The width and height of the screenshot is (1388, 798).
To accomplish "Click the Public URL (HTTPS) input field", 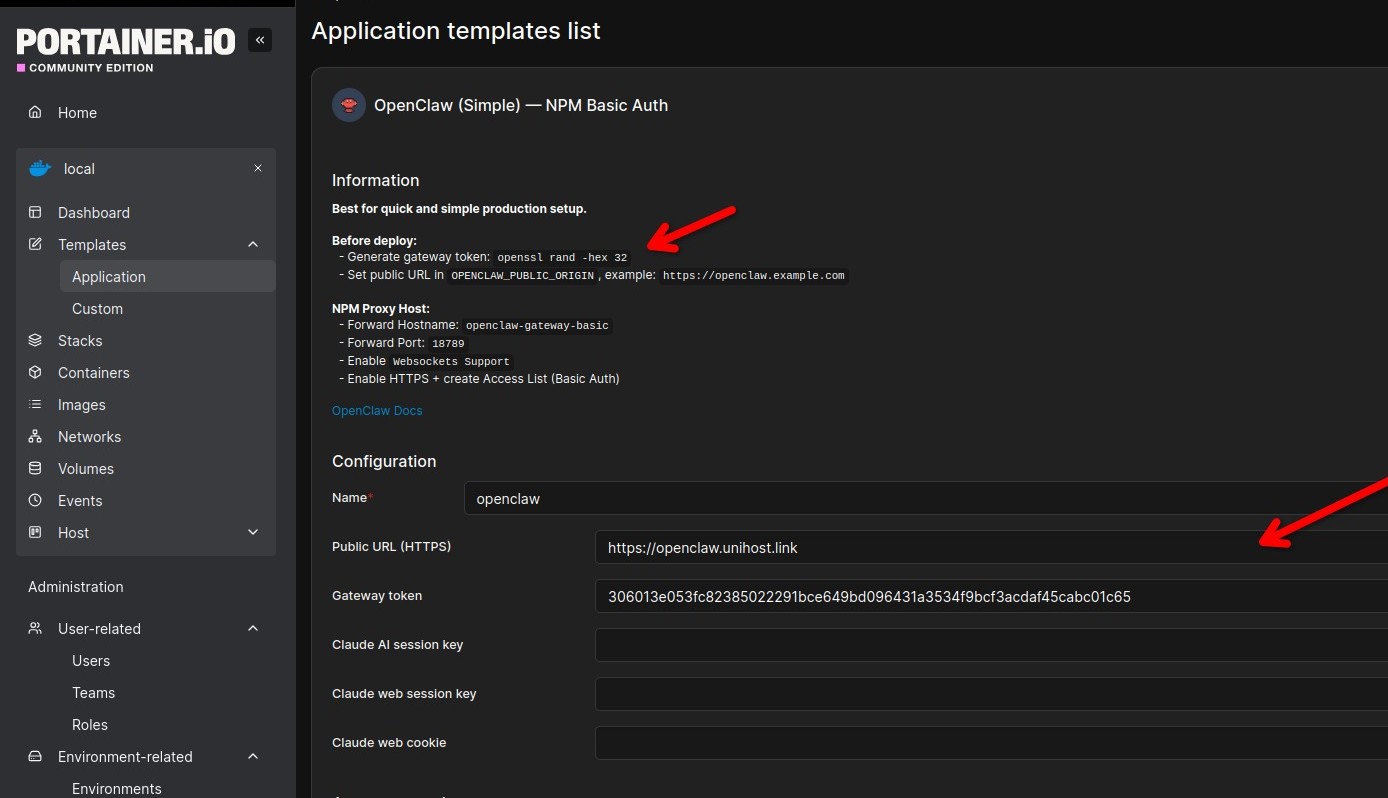I will coord(991,547).
